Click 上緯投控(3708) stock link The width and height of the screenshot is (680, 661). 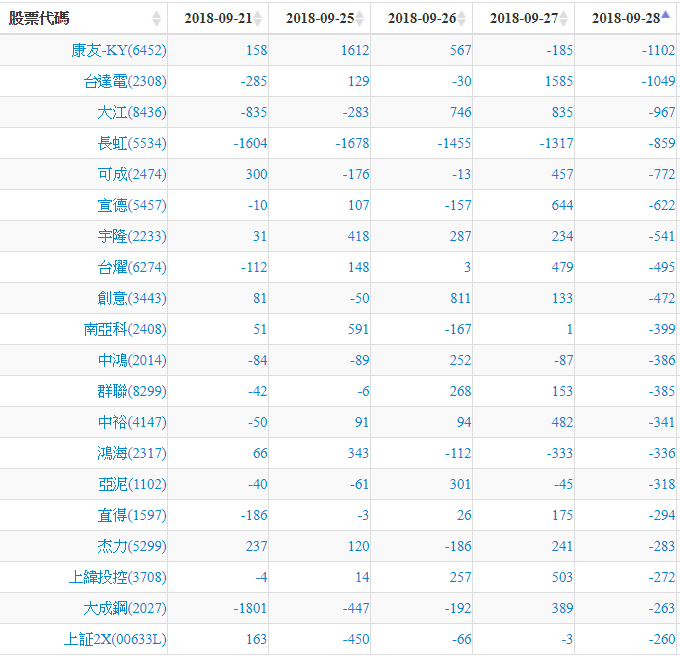click(118, 578)
